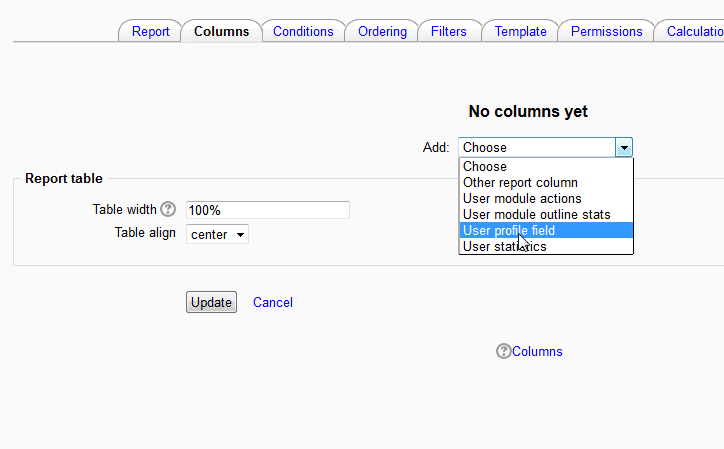Image resolution: width=724 pixels, height=449 pixels.
Task: Open the Conditions tab
Action: [303, 31]
